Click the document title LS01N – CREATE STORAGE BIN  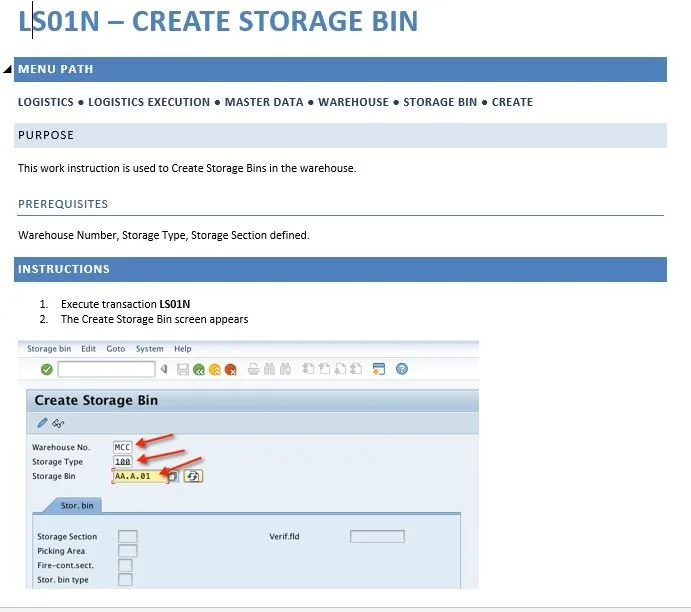click(218, 21)
